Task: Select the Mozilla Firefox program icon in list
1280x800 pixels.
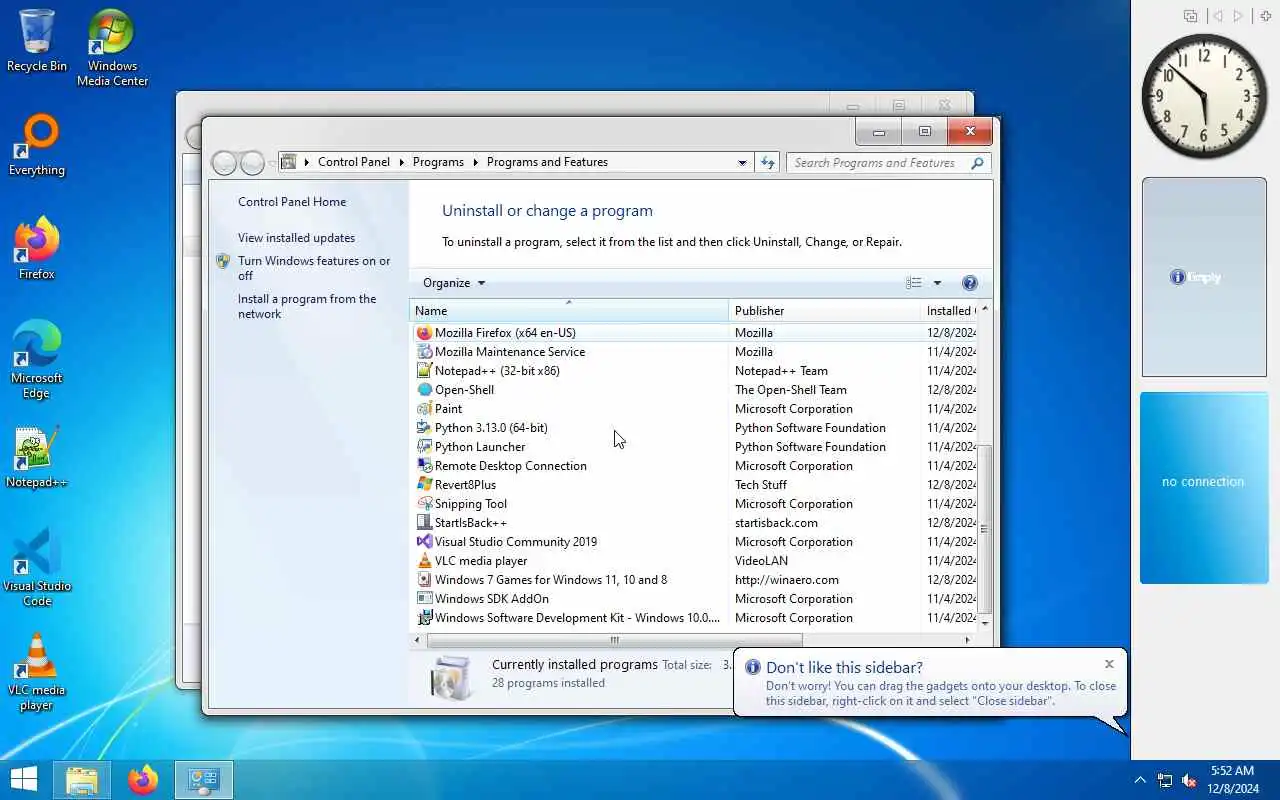Action: (424, 333)
